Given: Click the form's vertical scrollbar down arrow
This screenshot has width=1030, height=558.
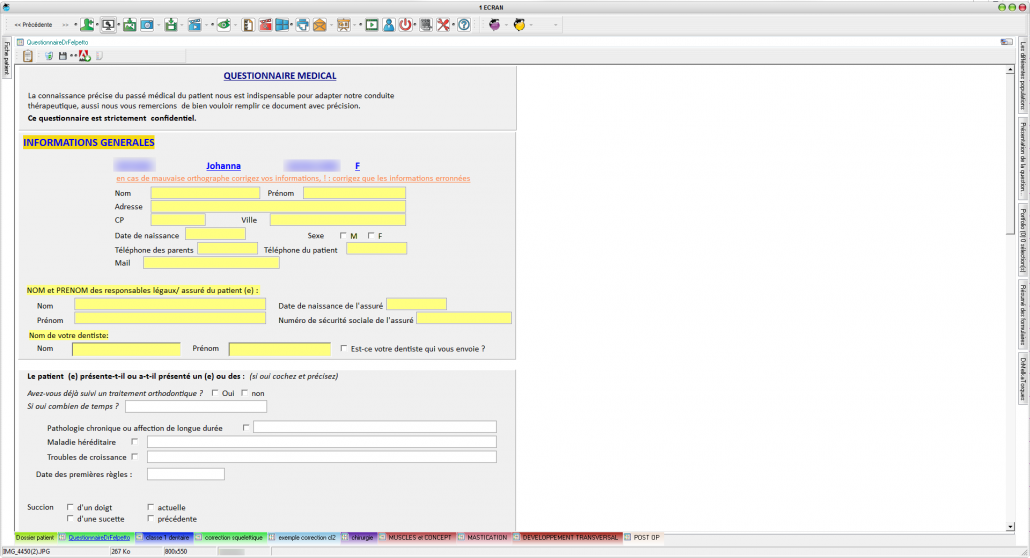Looking at the screenshot, I should point(1008,527).
